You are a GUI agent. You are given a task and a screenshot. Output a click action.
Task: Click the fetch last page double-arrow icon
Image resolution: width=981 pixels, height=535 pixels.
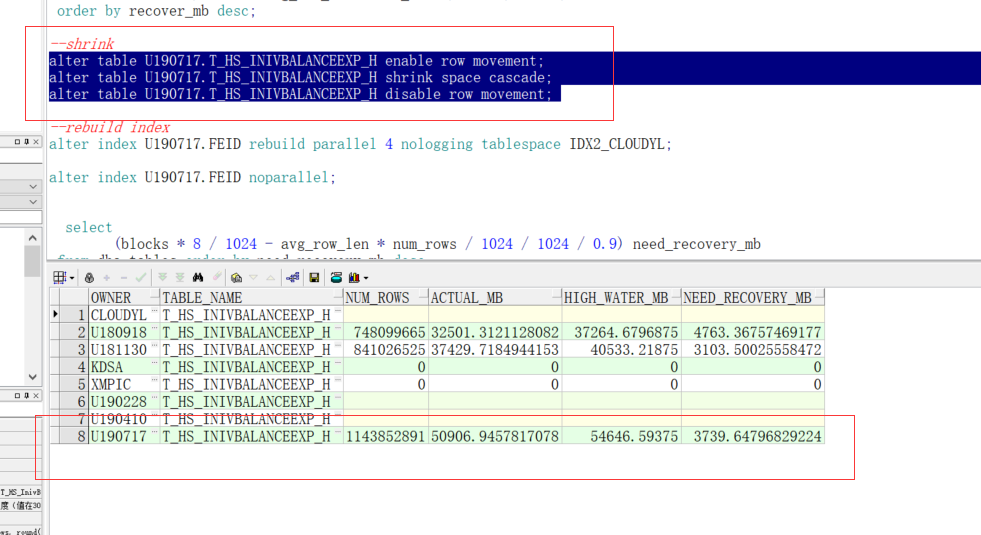[180, 277]
